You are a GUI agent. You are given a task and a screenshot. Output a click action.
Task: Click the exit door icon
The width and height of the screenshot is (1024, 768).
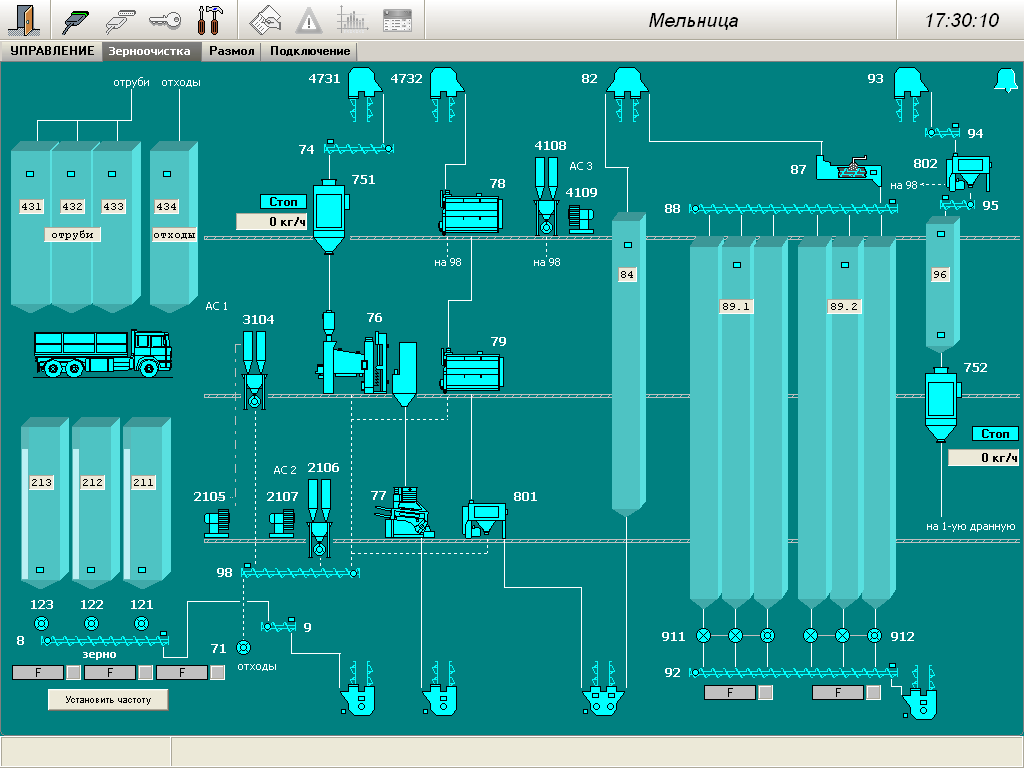pyautogui.click(x=26, y=20)
